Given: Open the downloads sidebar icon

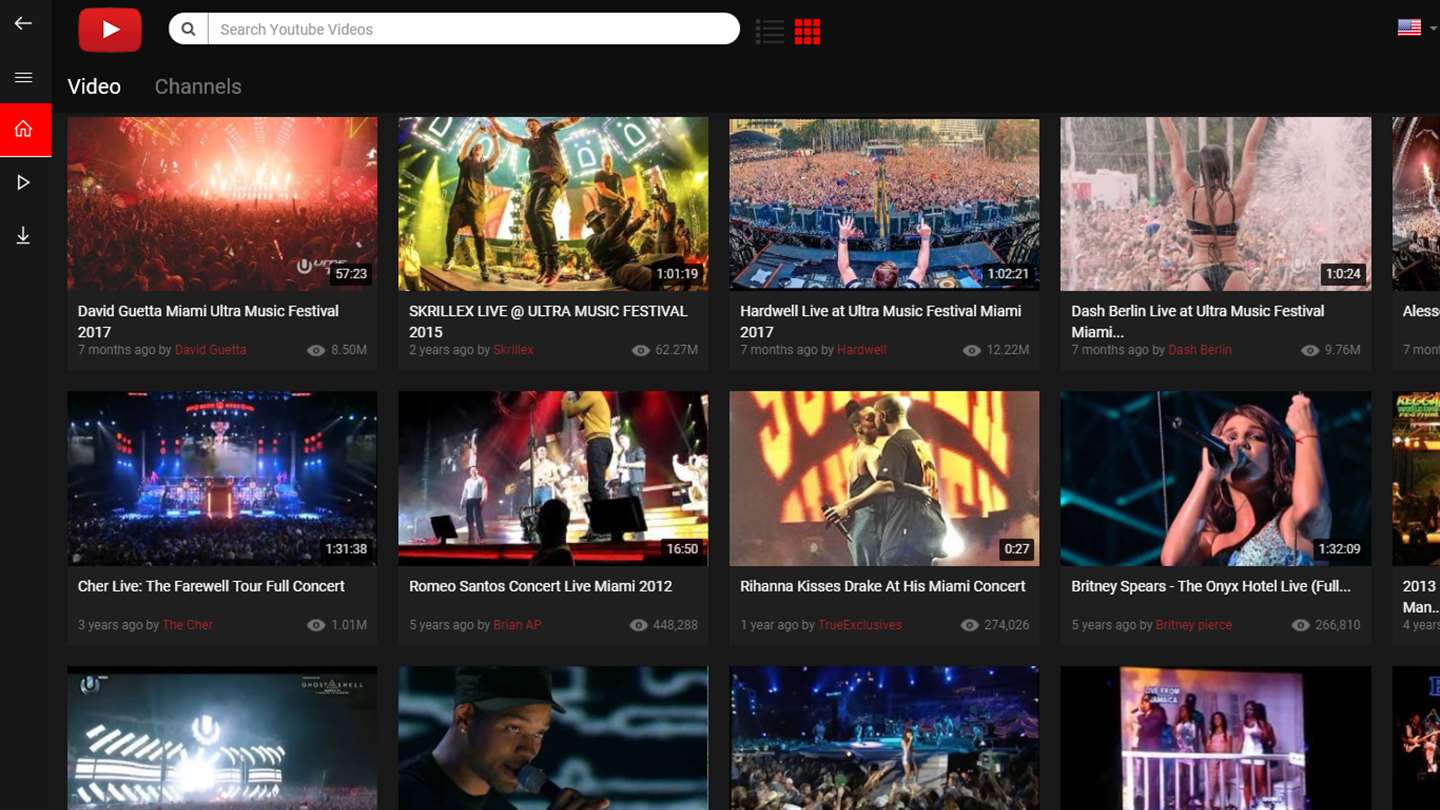Looking at the screenshot, I should coord(23,235).
